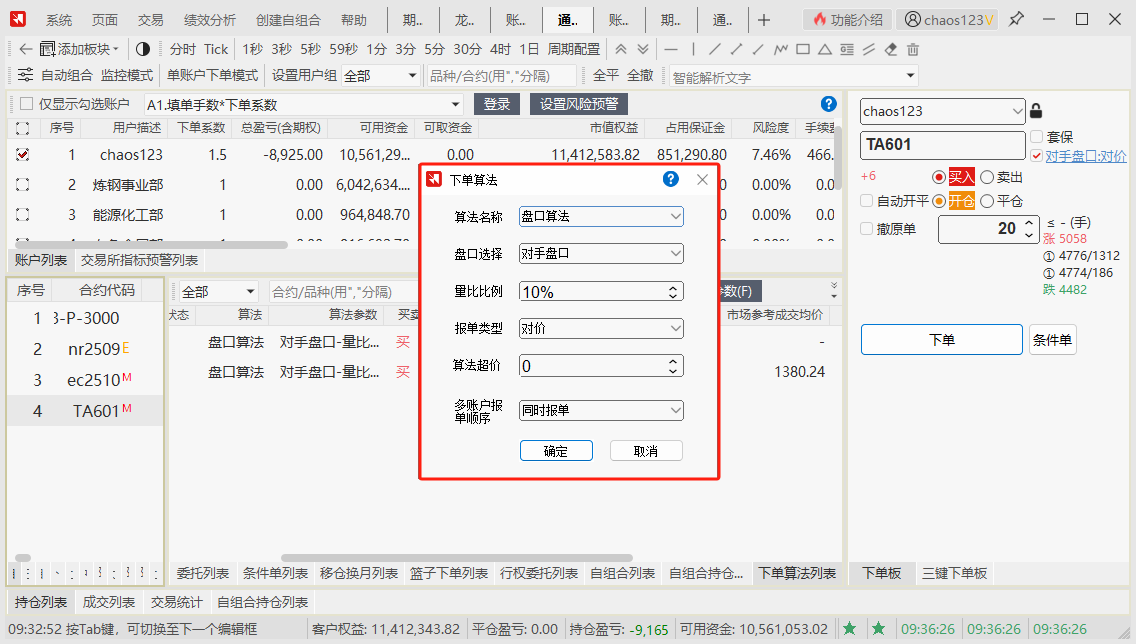Viewport: 1136px width, 644px height.
Task: Open the 交易 menu
Action: [x=150, y=19]
